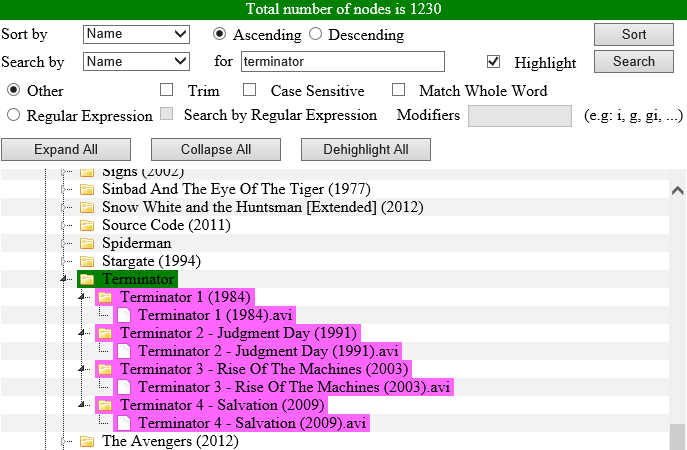Collapse the Terminator 4 - Salvation node
The image size is (687, 450).
click(x=82, y=404)
